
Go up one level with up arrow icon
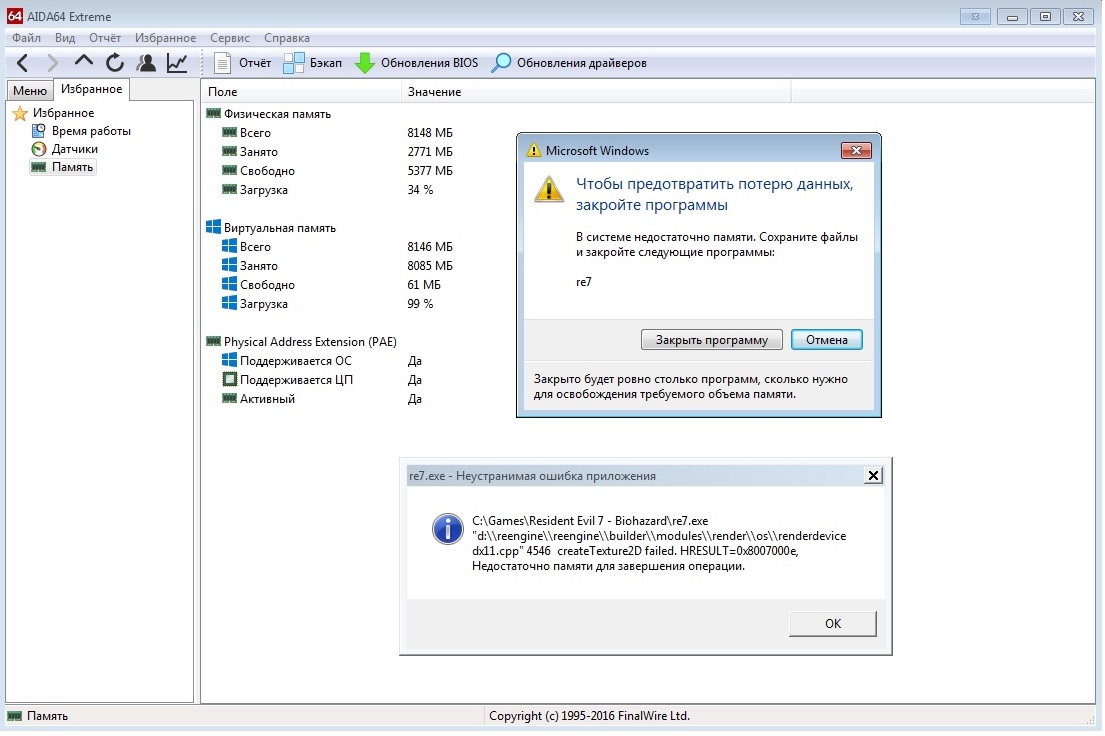pyautogui.click(x=84, y=62)
